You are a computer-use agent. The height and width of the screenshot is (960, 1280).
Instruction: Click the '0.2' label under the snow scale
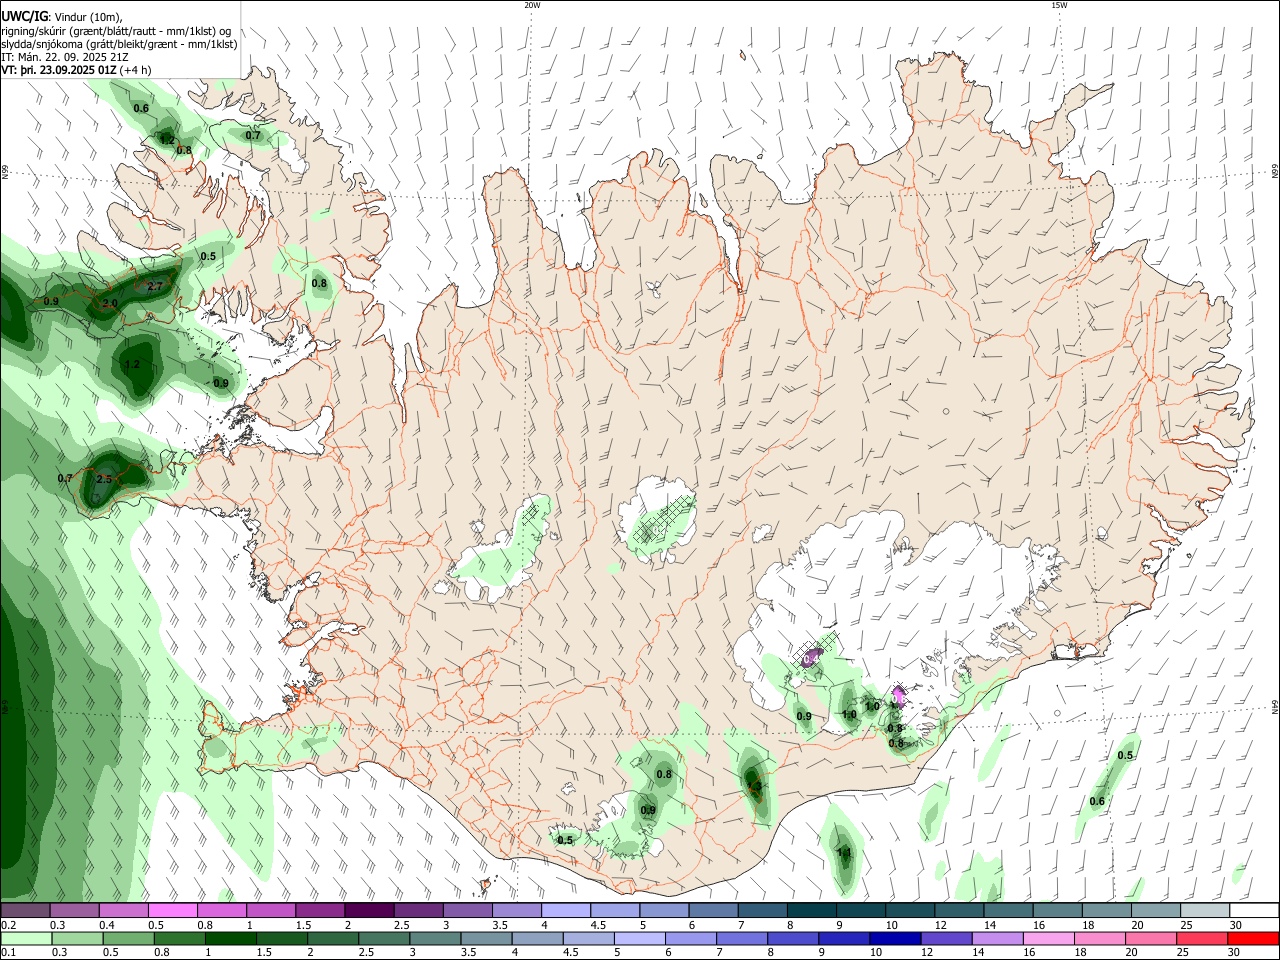click(7, 925)
